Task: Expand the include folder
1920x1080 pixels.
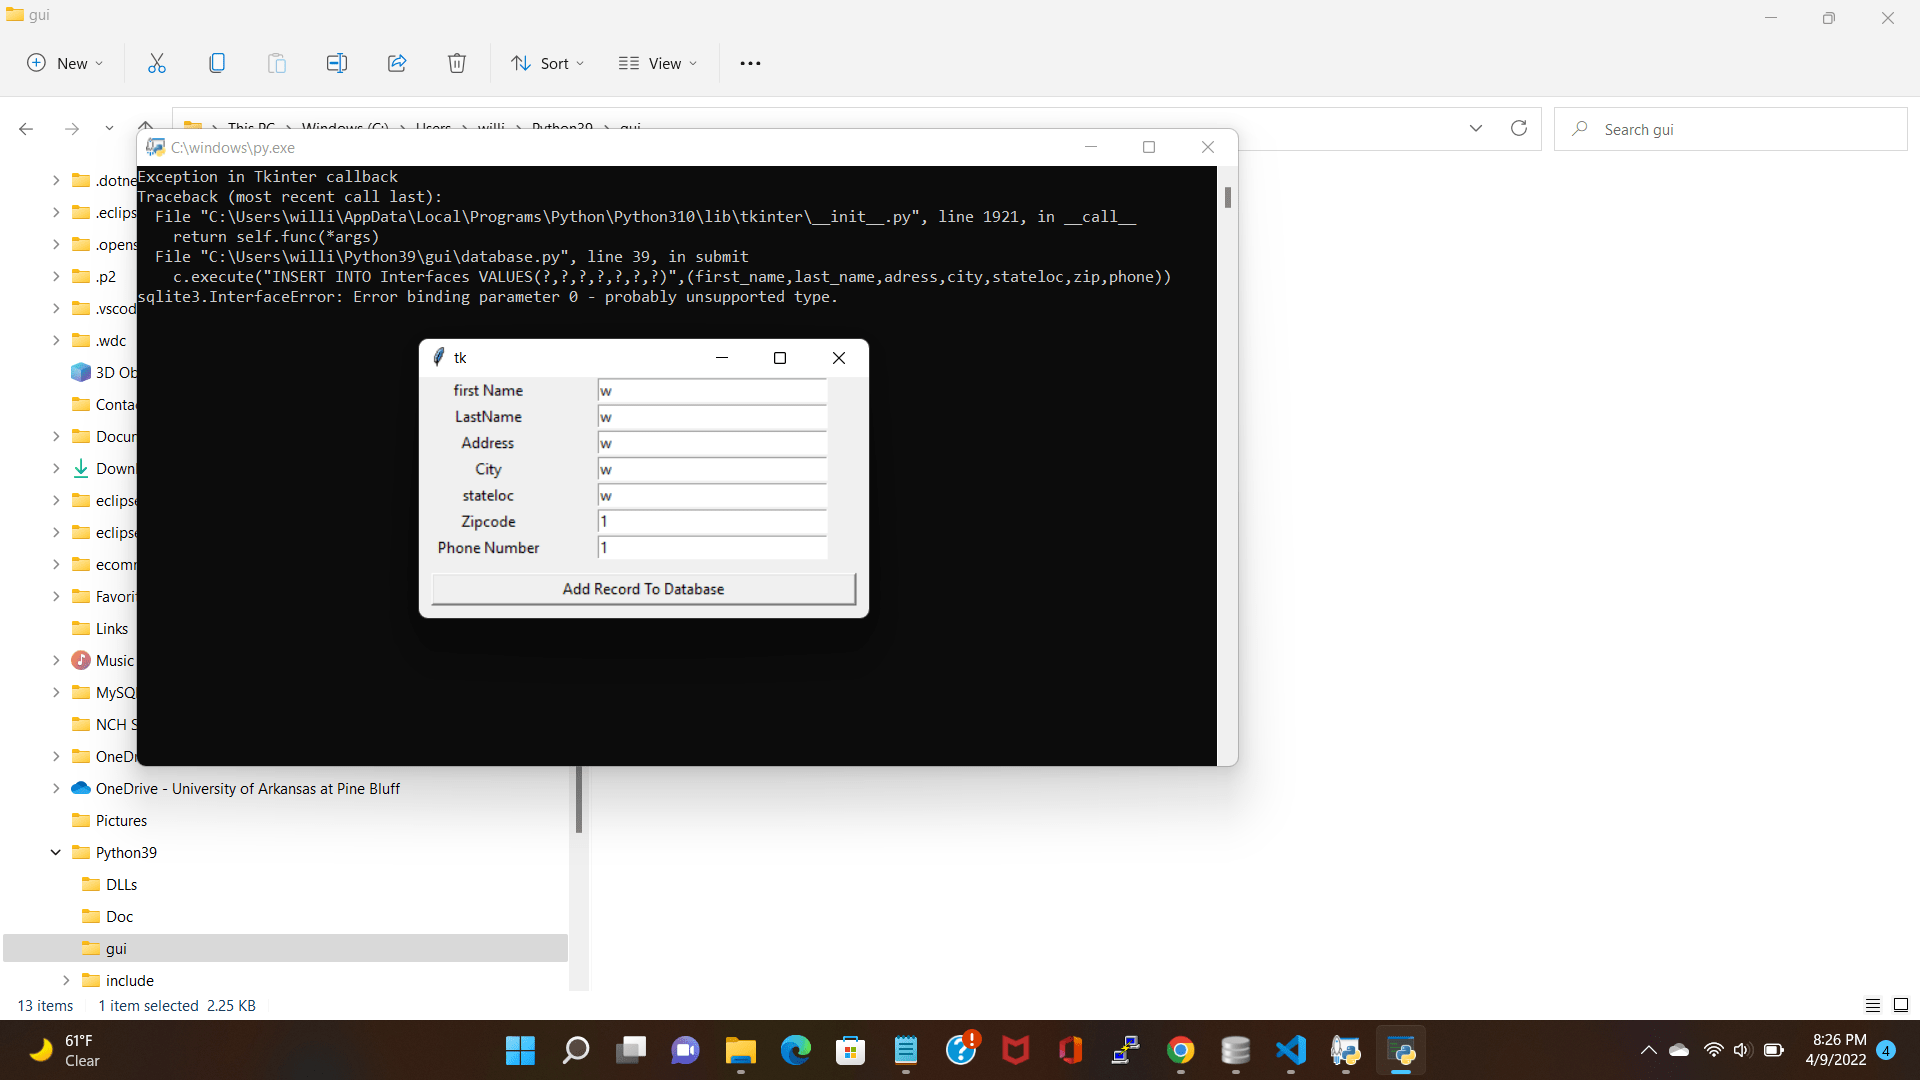Action: [66, 980]
